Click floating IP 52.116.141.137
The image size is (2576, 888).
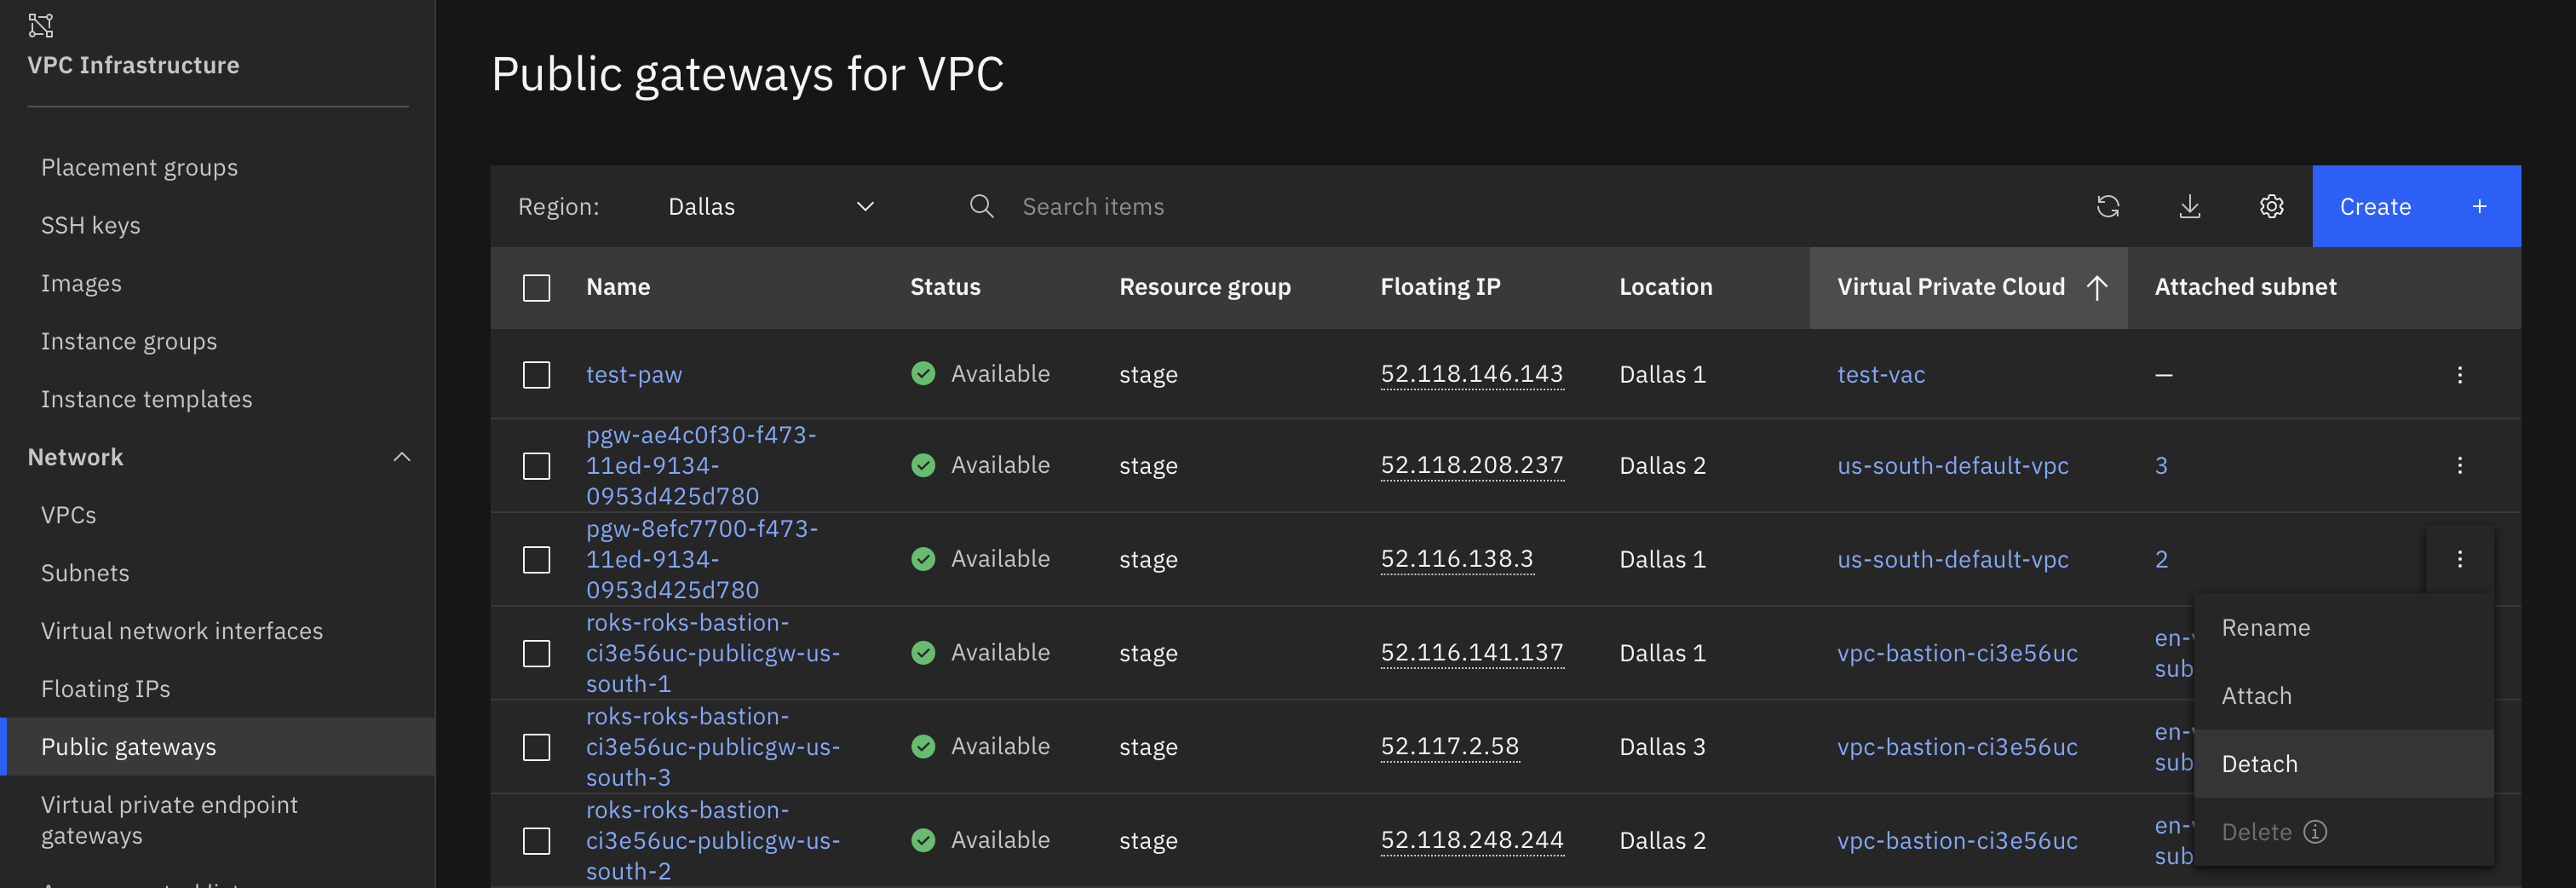point(1471,653)
